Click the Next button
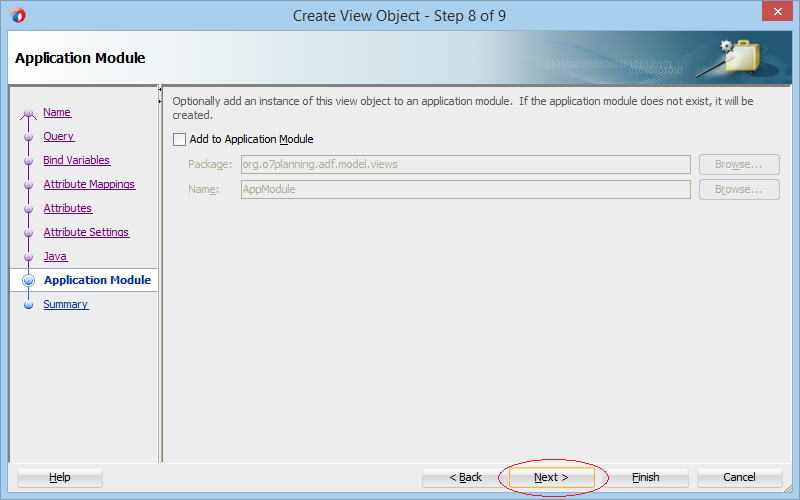 point(552,478)
